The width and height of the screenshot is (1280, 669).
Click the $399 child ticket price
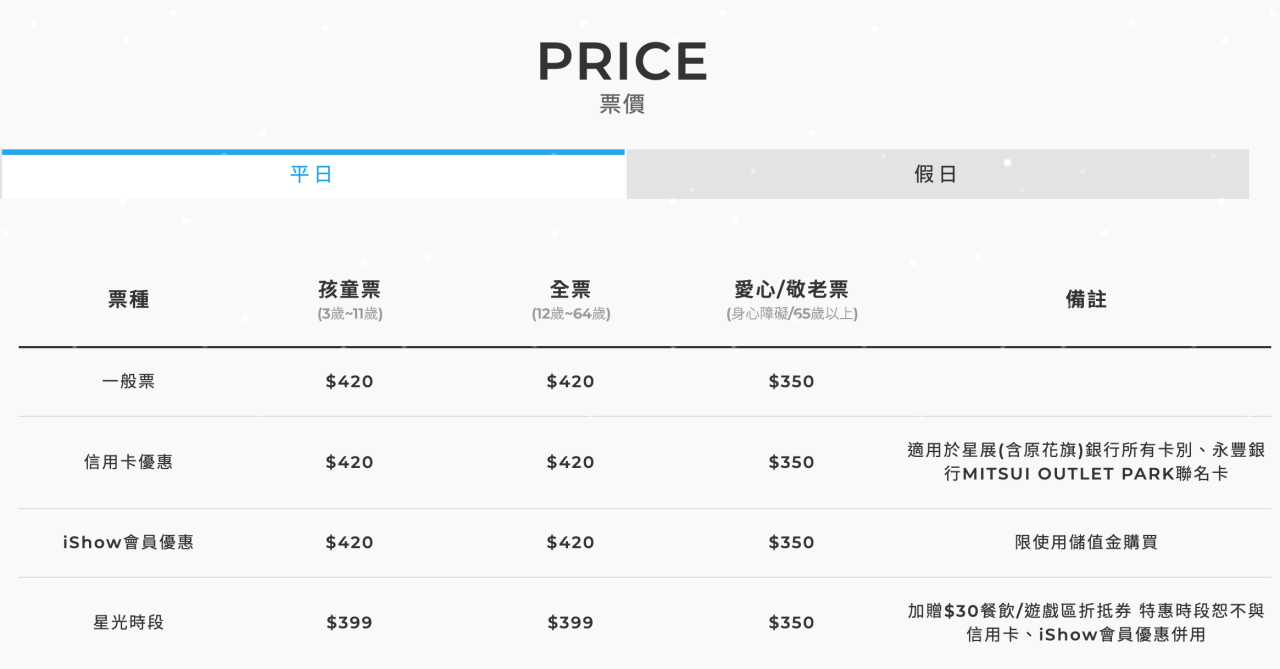[350, 622]
